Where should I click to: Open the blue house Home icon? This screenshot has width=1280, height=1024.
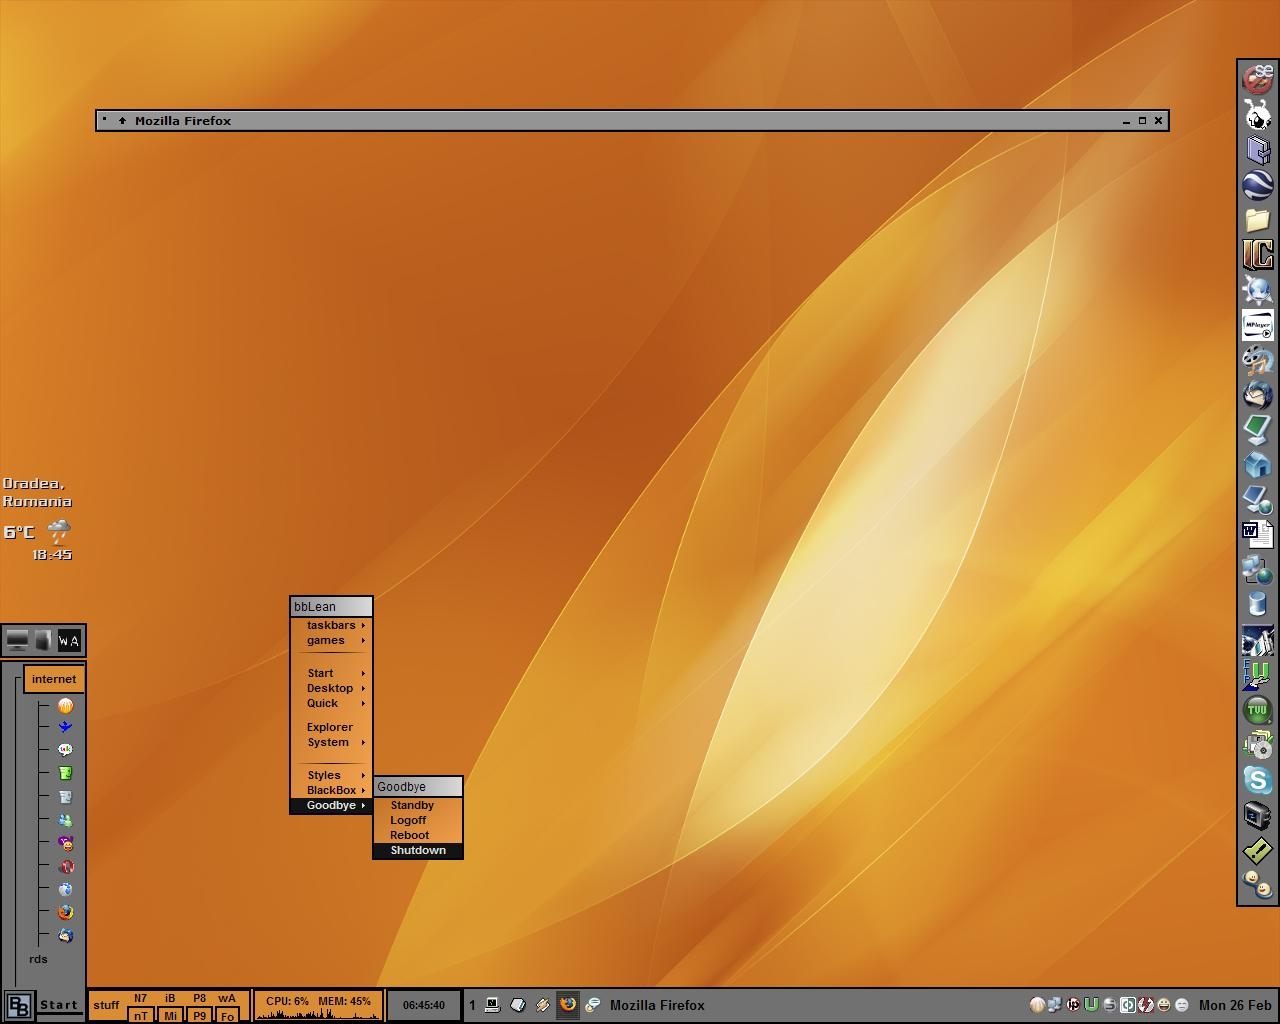coord(1257,465)
